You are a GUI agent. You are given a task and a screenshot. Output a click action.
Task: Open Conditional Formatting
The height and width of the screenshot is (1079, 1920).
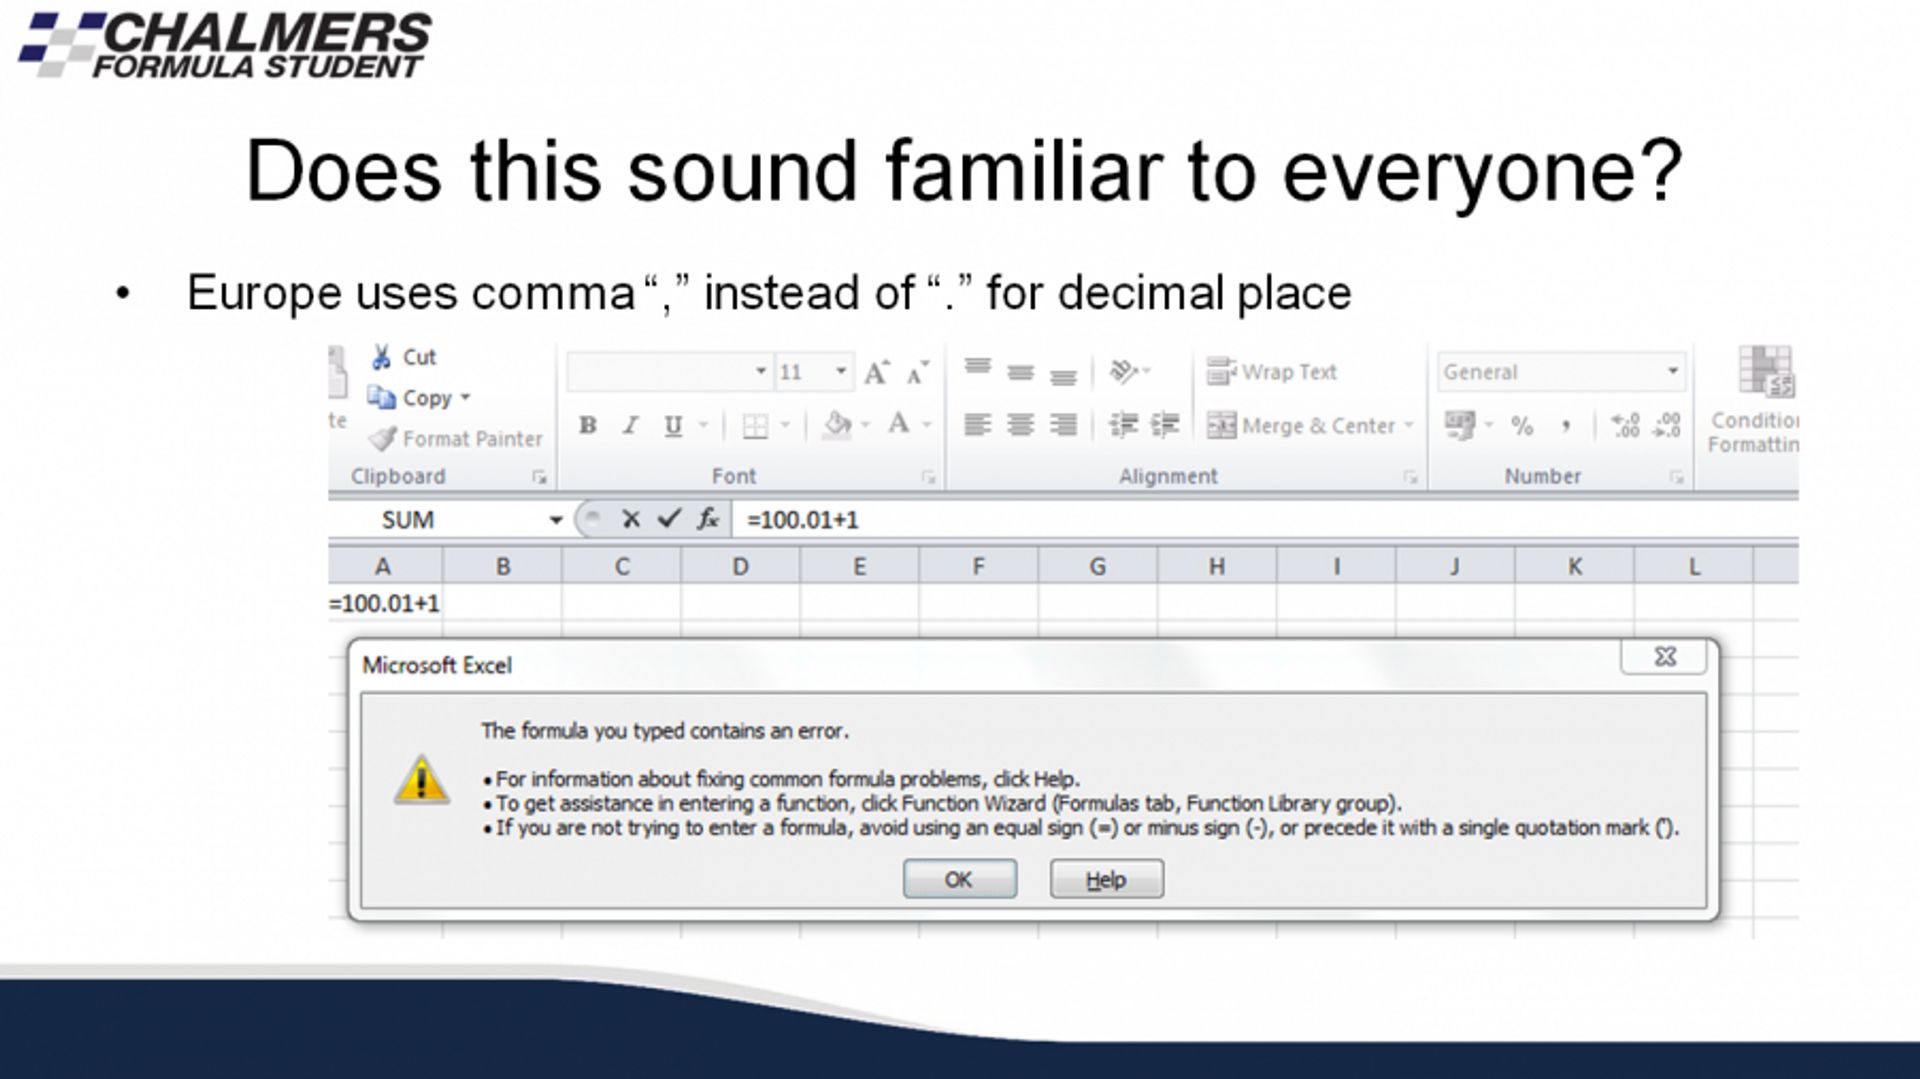1754,400
